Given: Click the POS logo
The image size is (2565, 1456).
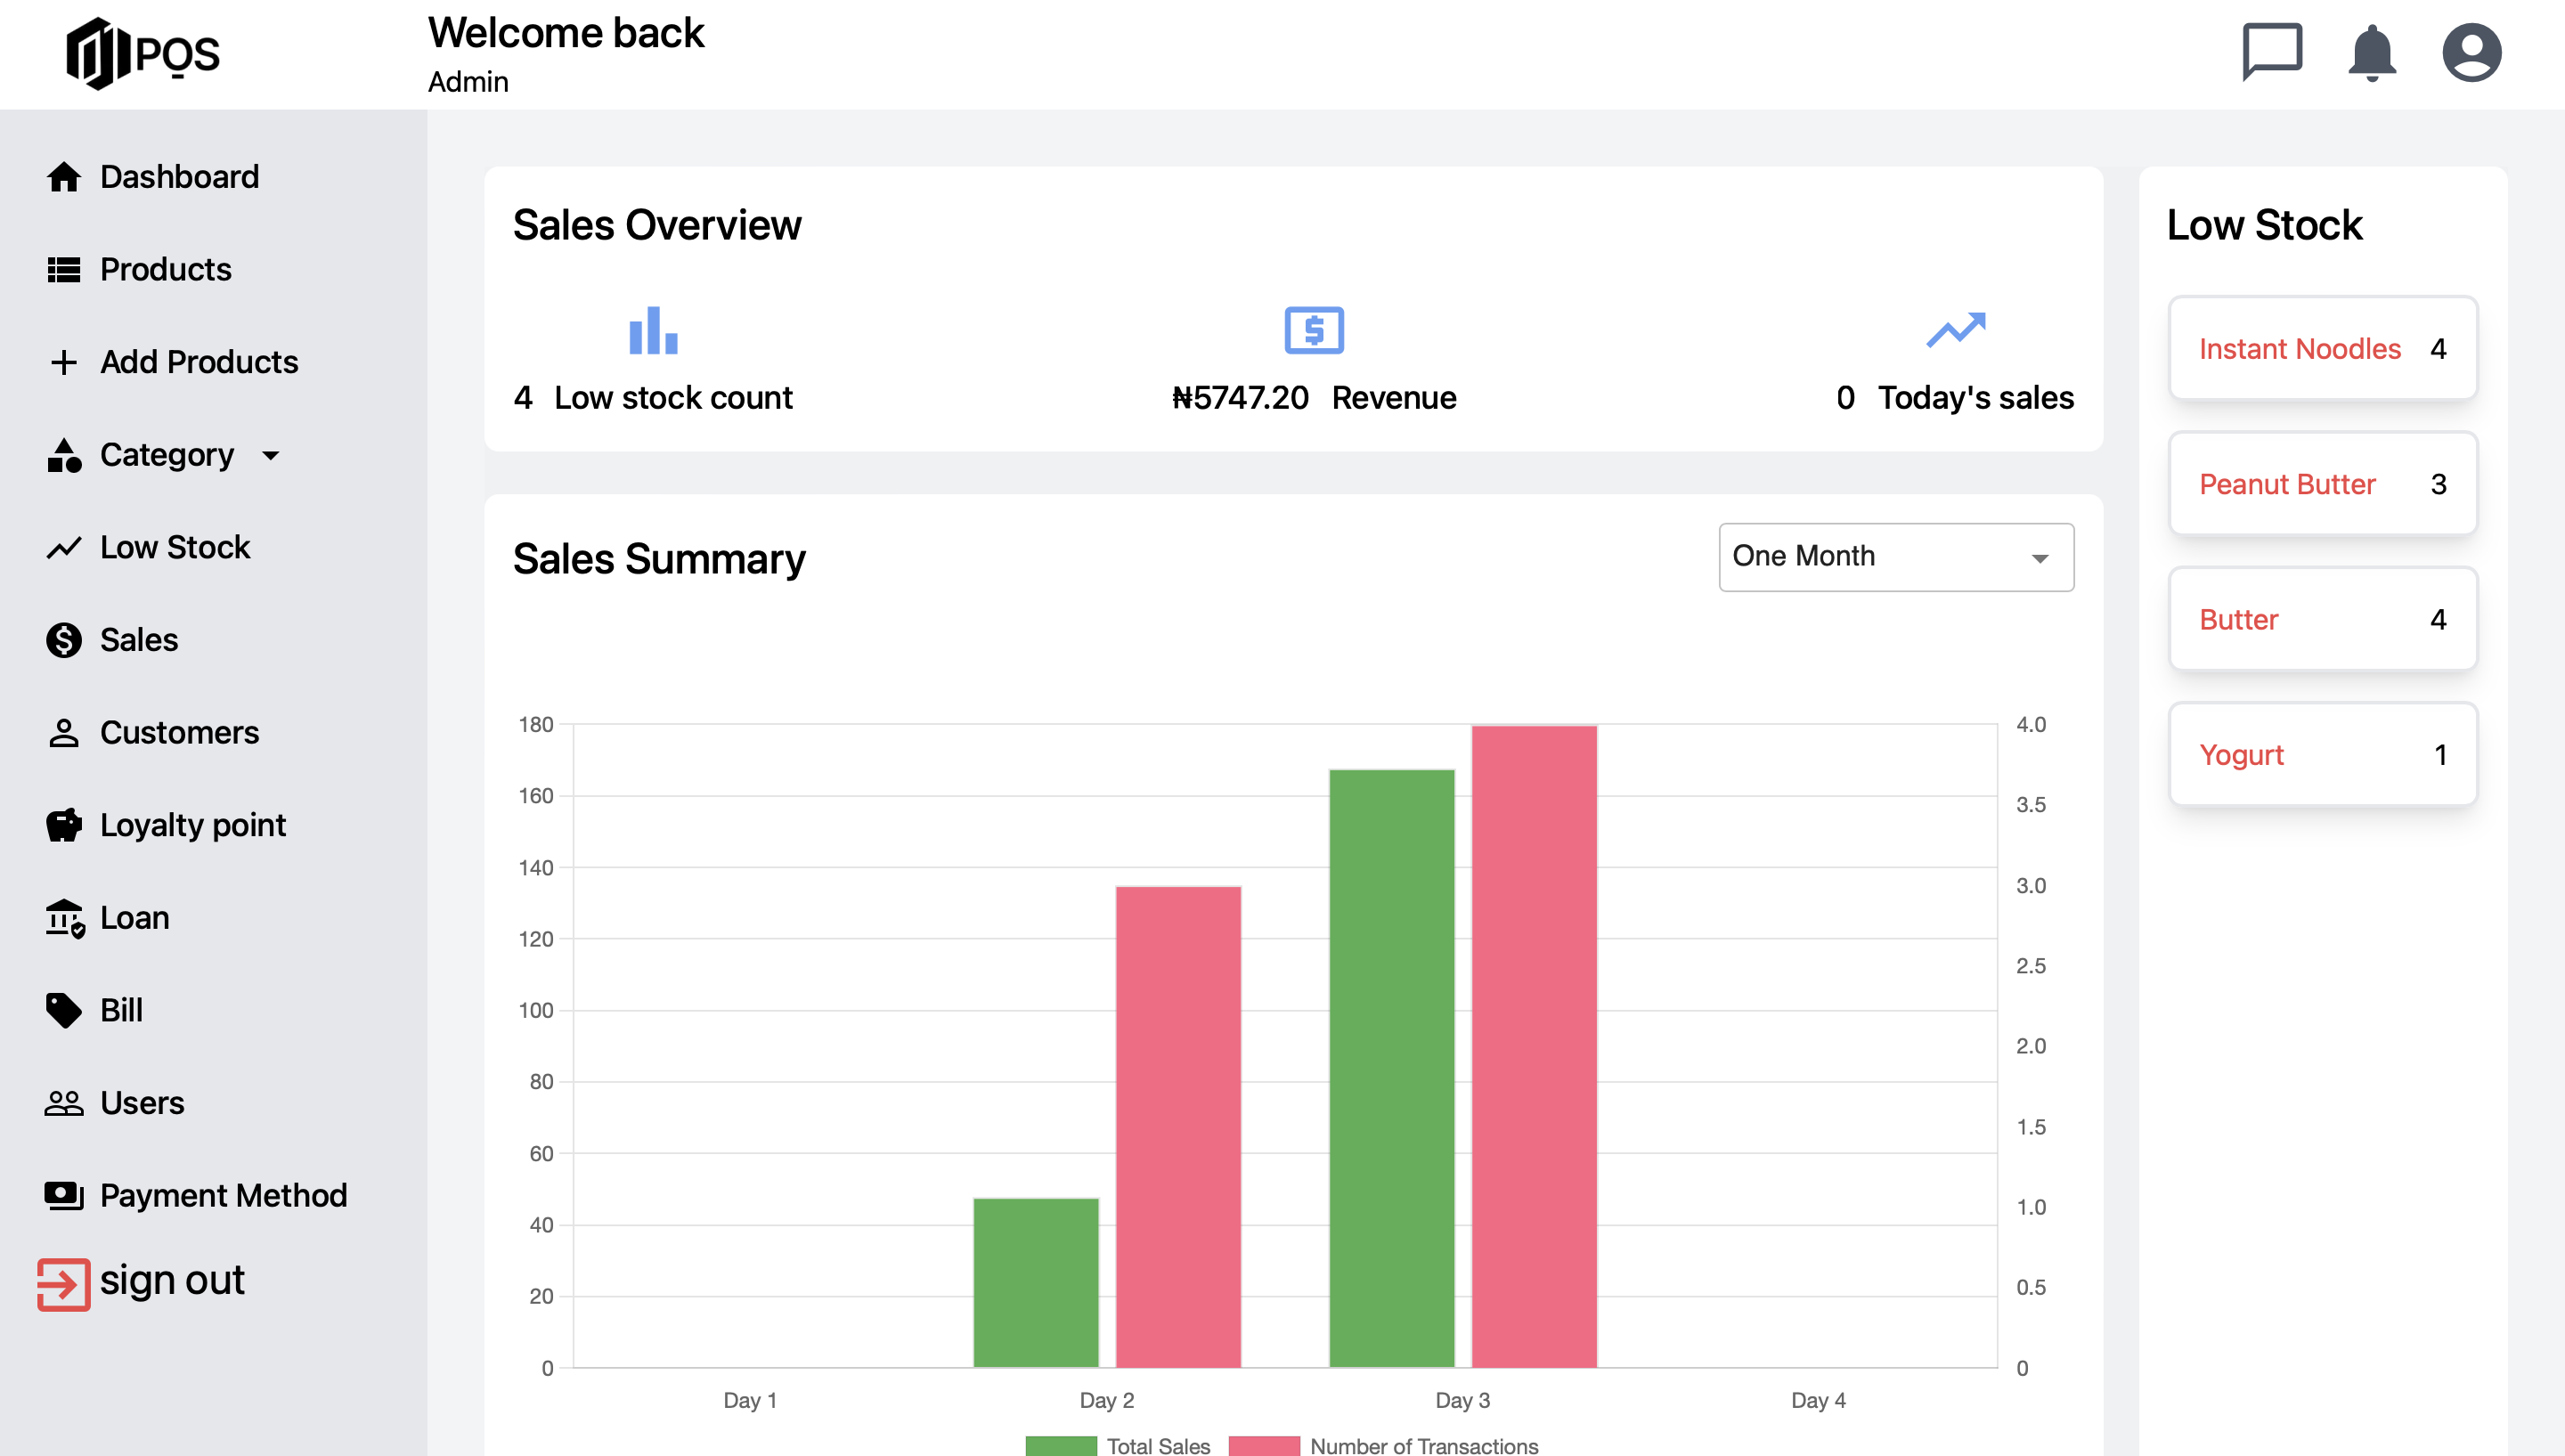Looking at the screenshot, I should [x=142, y=54].
